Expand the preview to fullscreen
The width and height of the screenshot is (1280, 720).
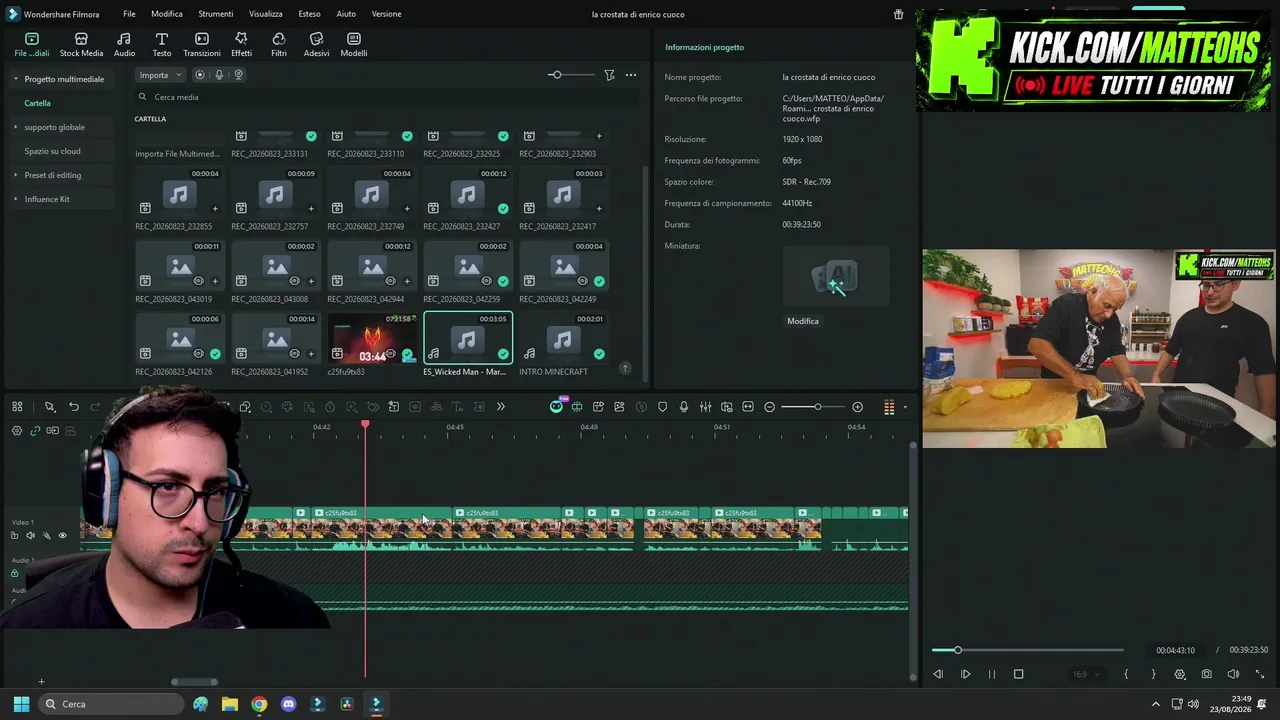pyautogui.click(x=1260, y=674)
